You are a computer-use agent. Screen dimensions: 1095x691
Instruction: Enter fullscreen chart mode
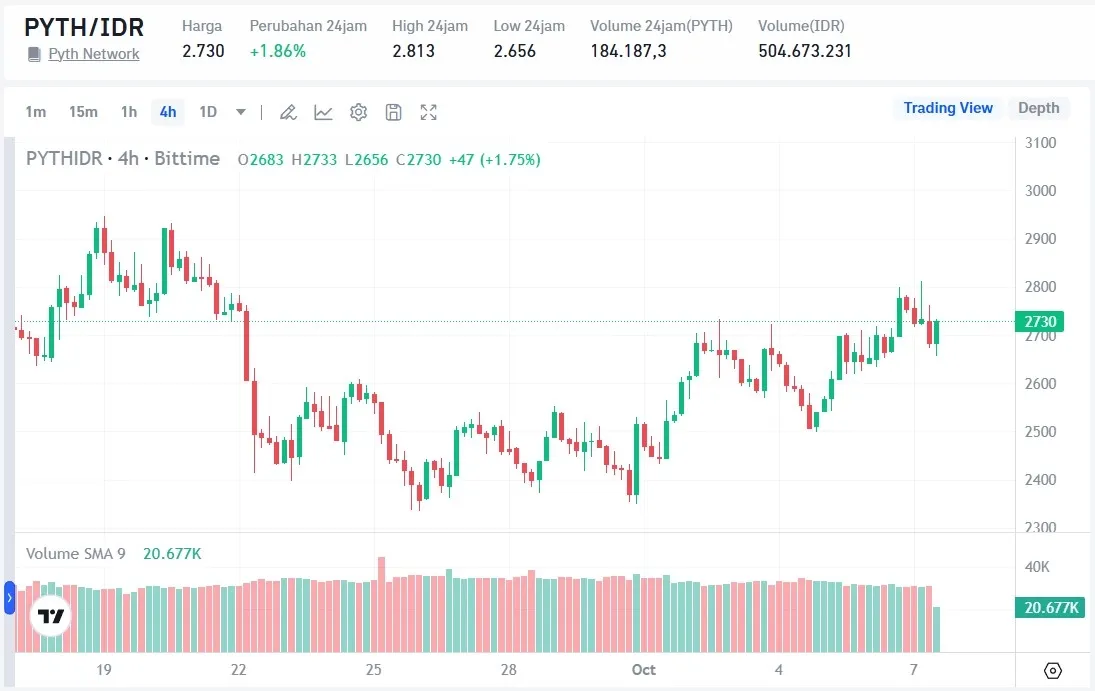428,112
